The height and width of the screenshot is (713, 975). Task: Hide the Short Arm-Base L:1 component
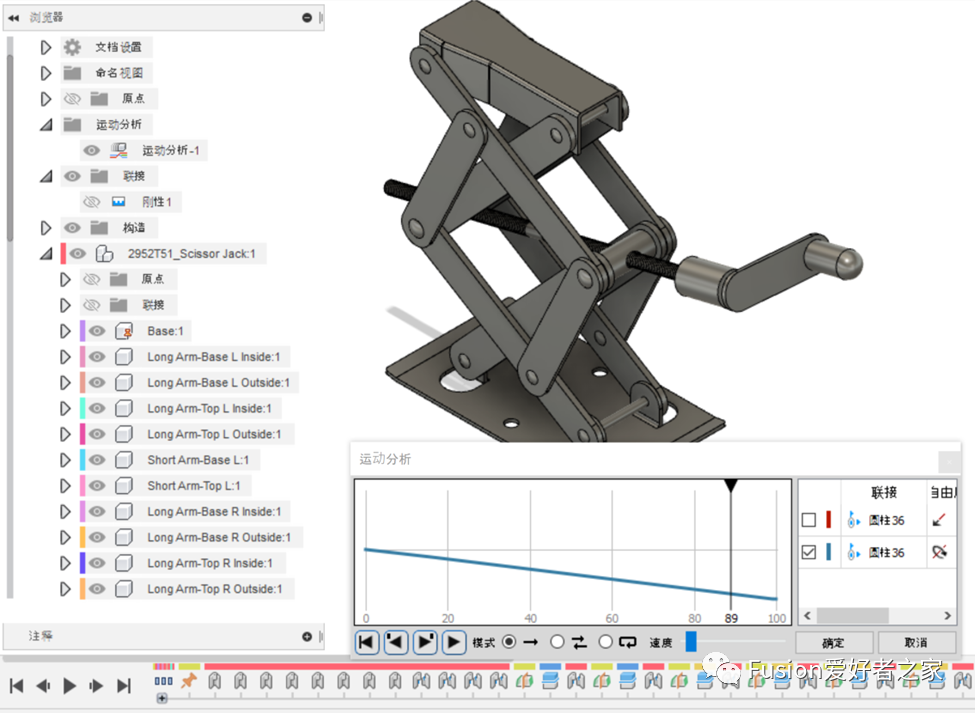coord(97,460)
